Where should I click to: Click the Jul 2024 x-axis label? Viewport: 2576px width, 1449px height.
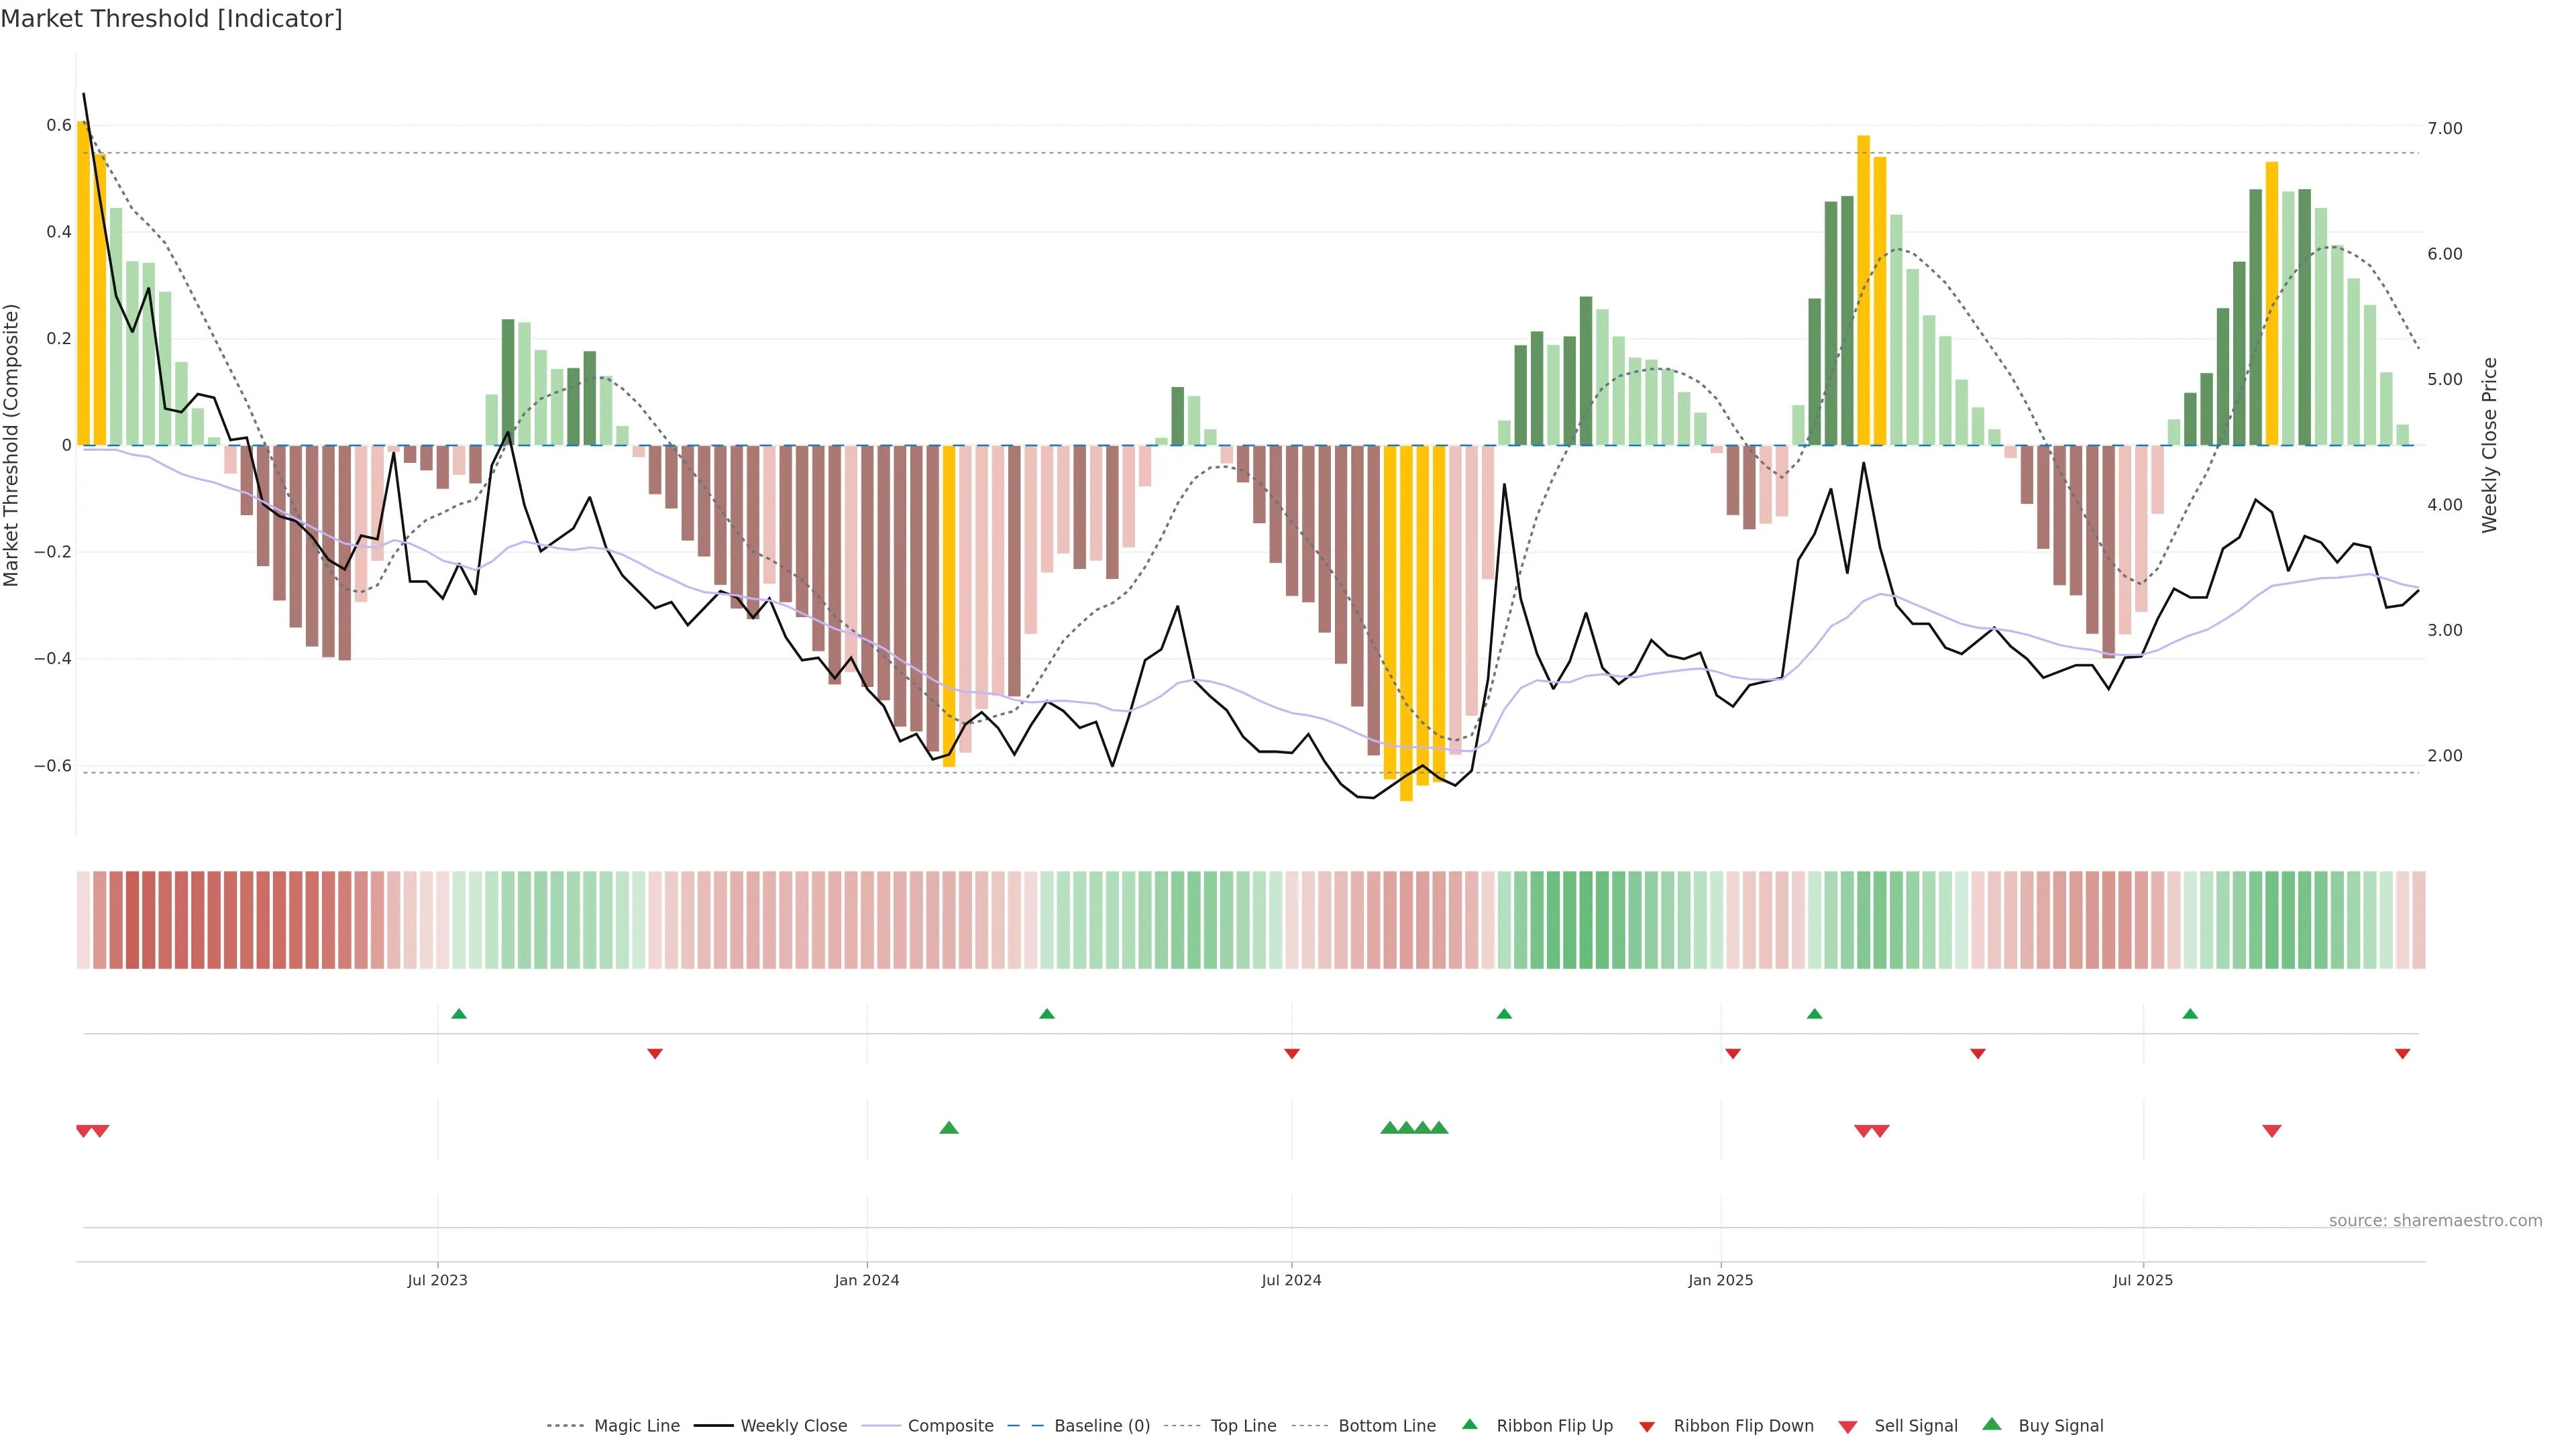click(x=1291, y=1280)
